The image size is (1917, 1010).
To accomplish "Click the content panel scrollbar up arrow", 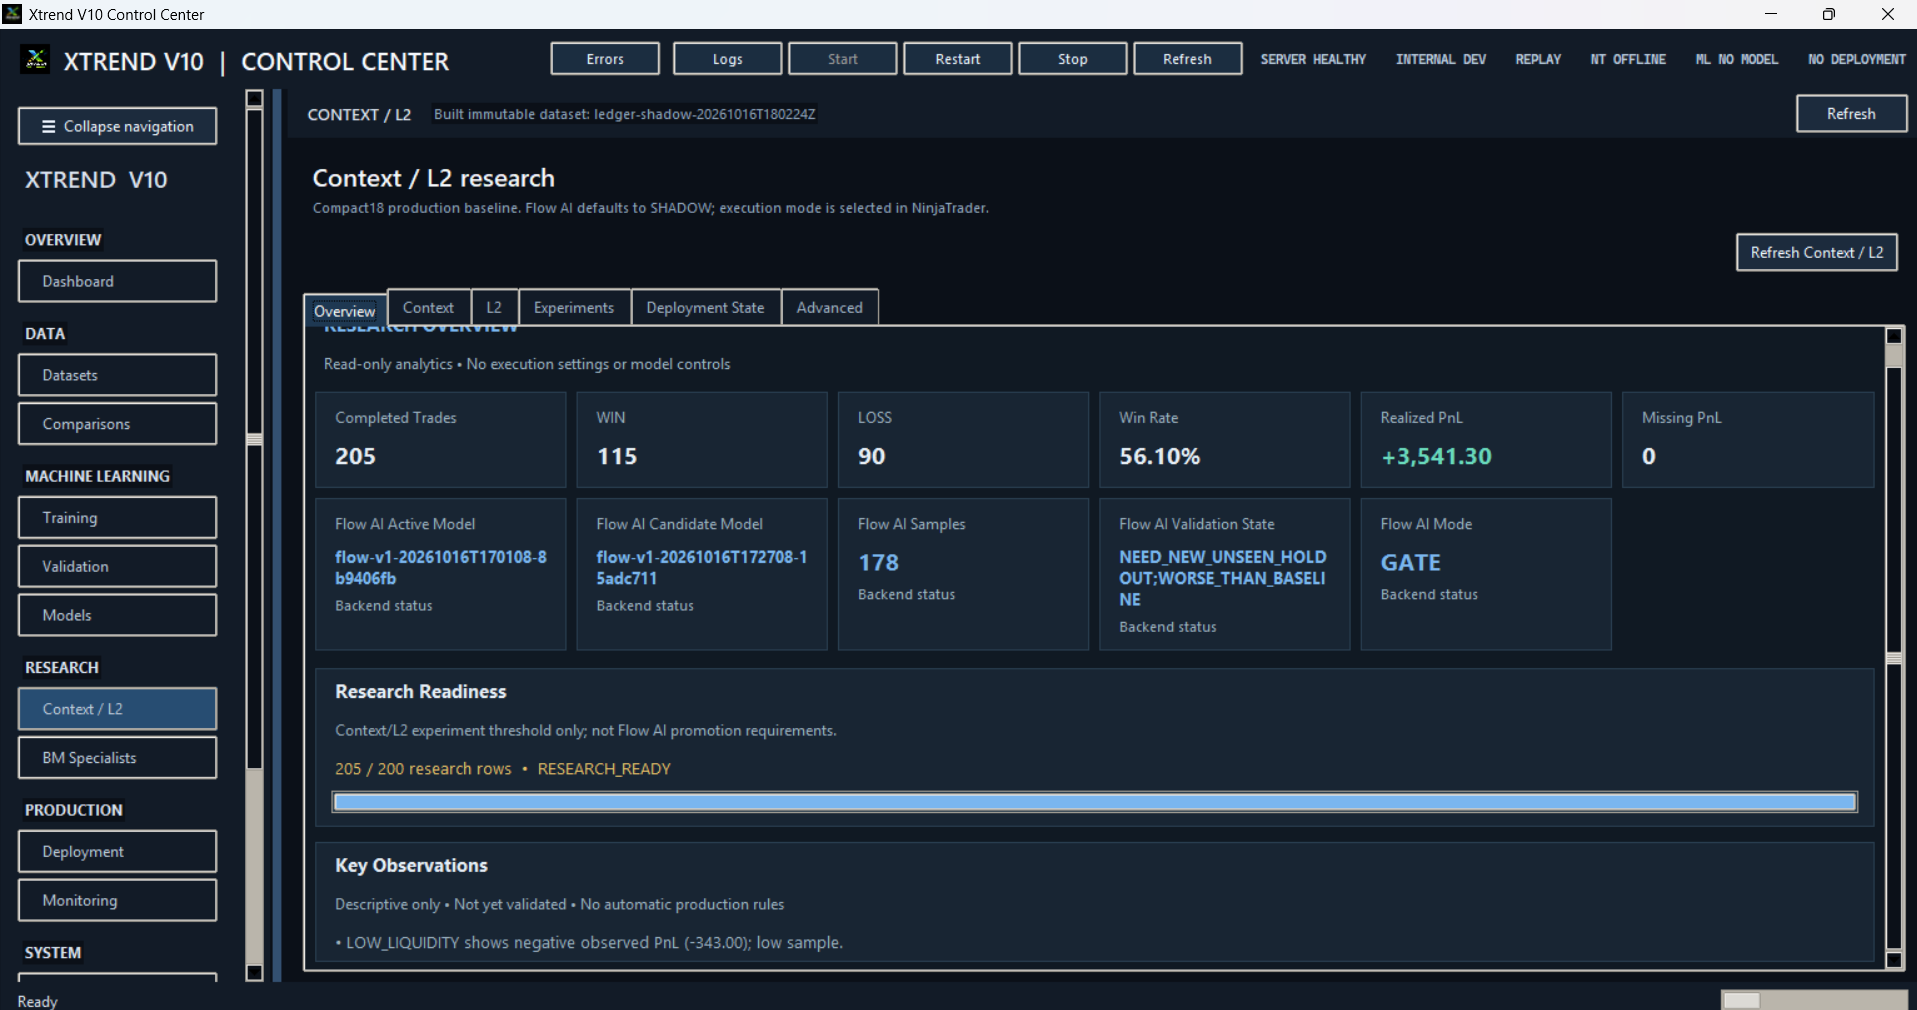I will [x=1893, y=336].
